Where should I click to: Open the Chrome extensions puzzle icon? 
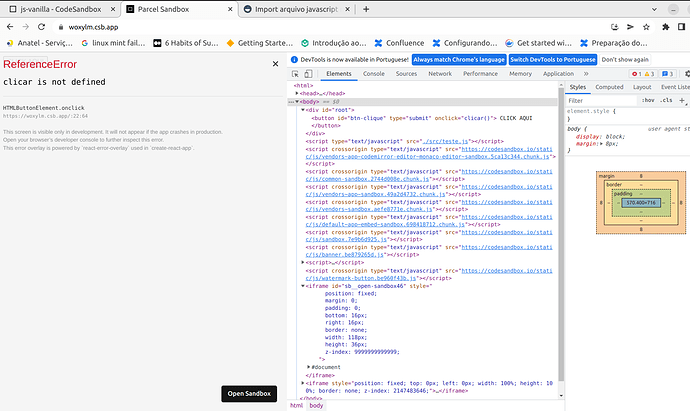click(x=665, y=27)
